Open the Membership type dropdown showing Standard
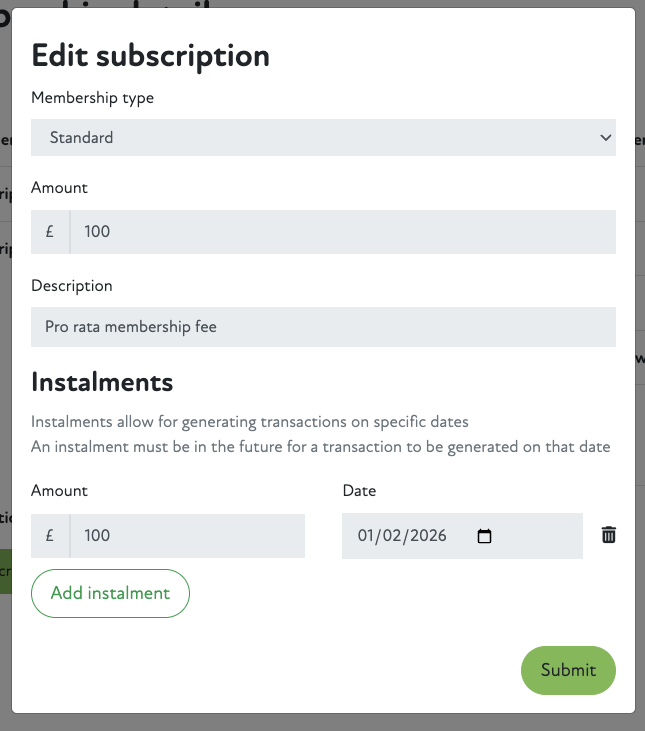The width and height of the screenshot is (645, 731). click(322, 137)
